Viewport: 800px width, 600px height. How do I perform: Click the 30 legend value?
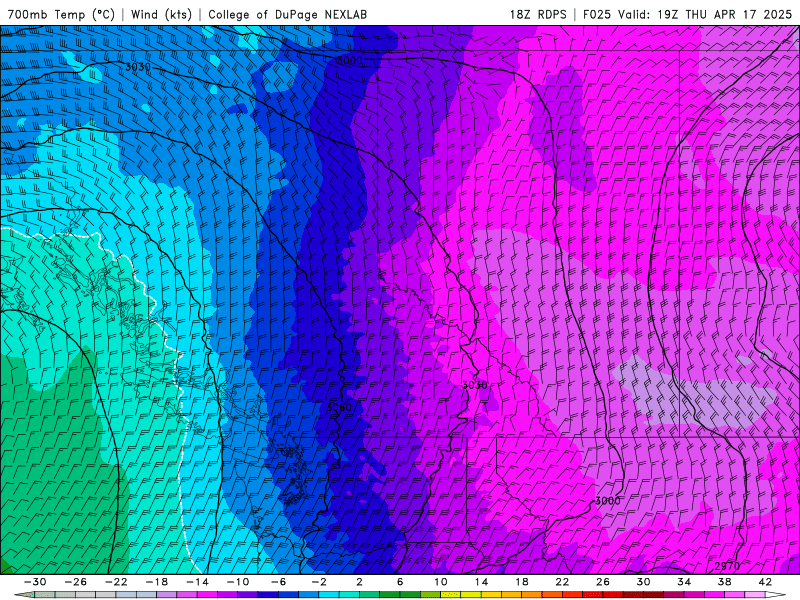click(x=643, y=582)
